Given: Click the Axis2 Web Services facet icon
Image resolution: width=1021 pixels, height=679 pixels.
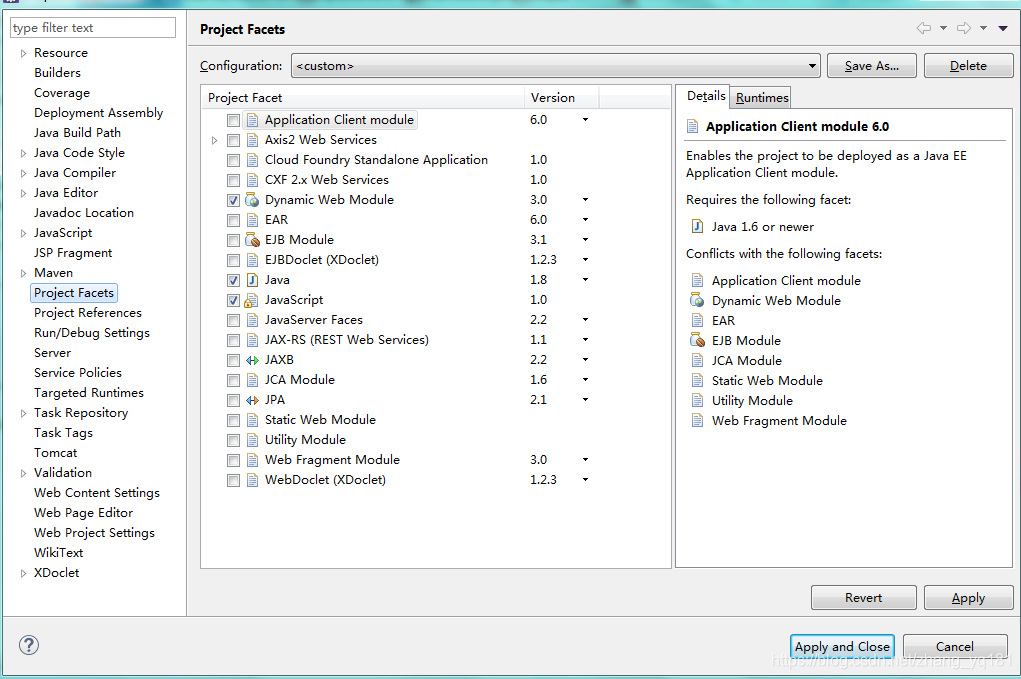Looking at the screenshot, I should (252, 140).
